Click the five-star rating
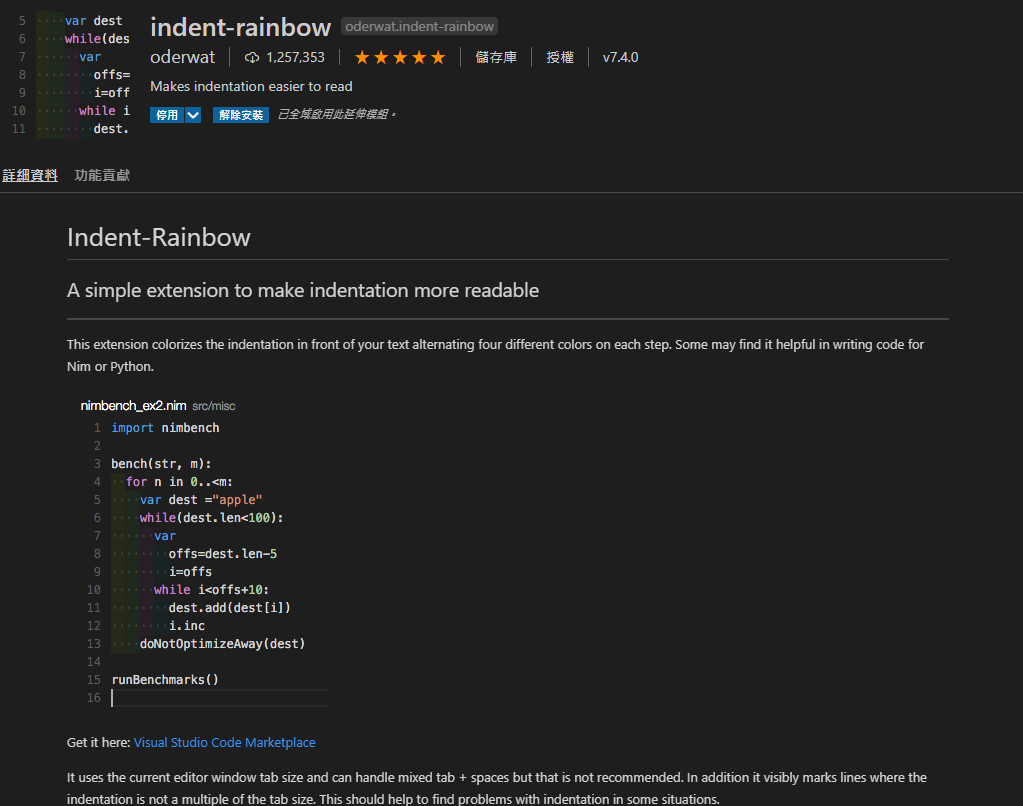This screenshot has height=806, width=1023. tap(400, 57)
